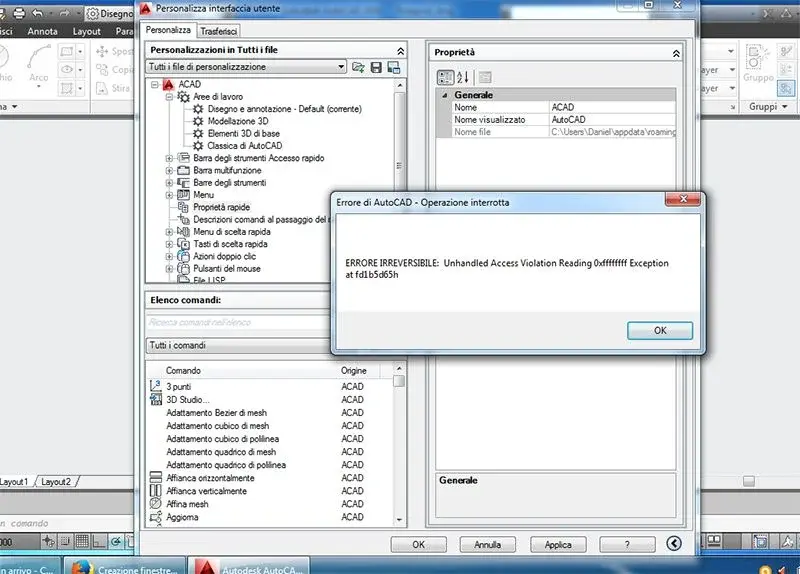Click the Barra multifunzione icon in the tree
Screen dimensions: 800x574
coord(183,170)
